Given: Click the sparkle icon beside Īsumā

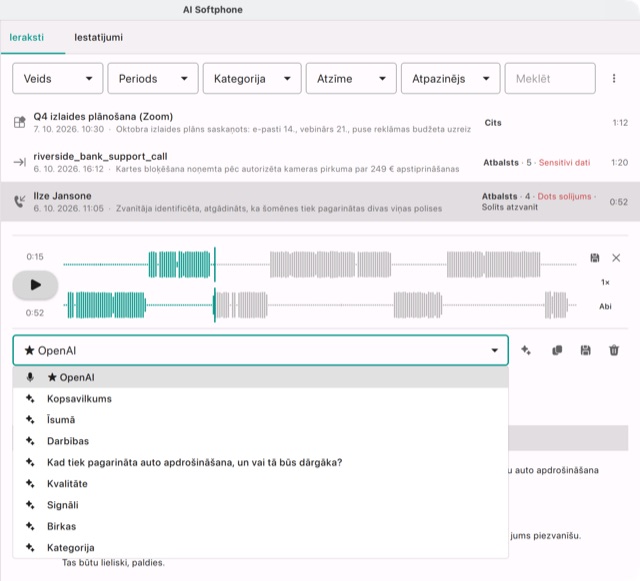Looking at the screenshot, I should tap(30, 420).
